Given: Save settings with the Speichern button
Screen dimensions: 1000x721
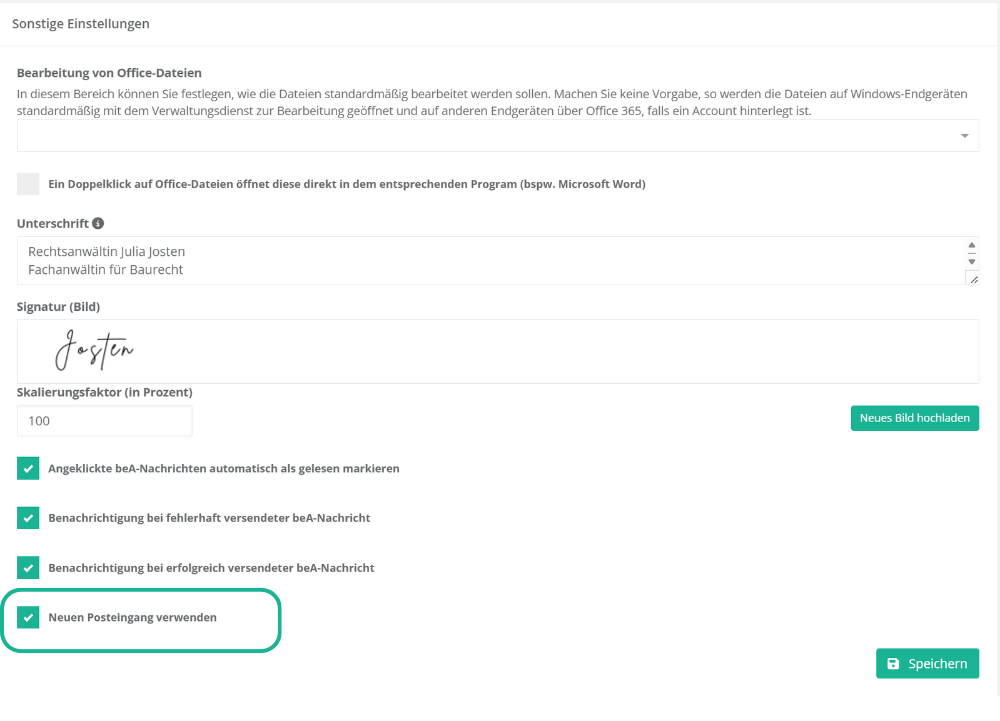Looking at the screenshot, I should 927,664.
